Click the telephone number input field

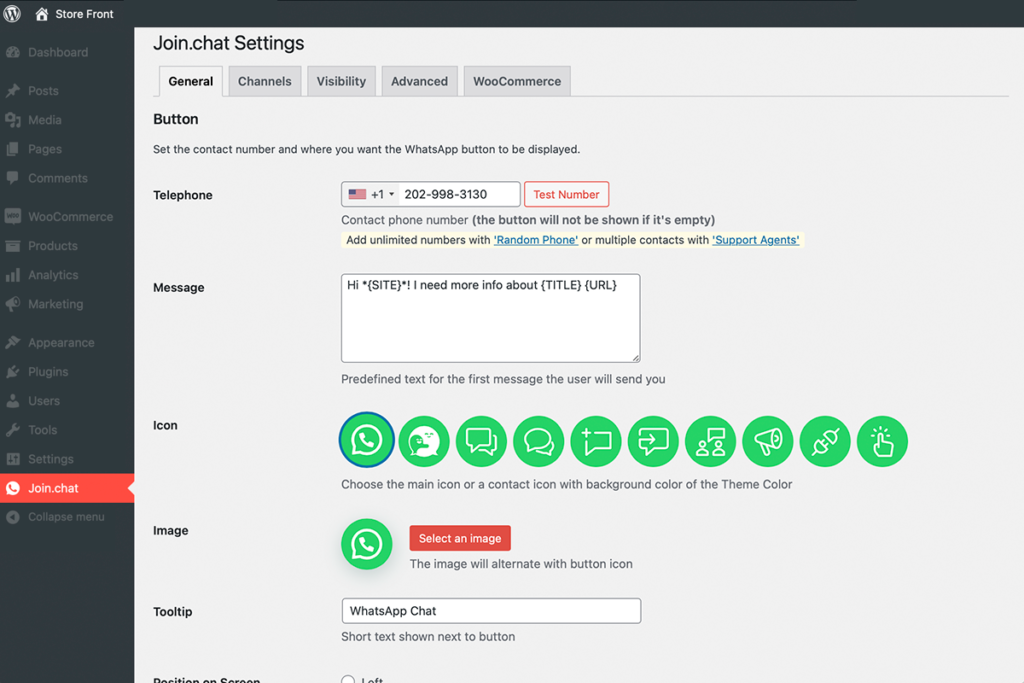pos(459,195)
